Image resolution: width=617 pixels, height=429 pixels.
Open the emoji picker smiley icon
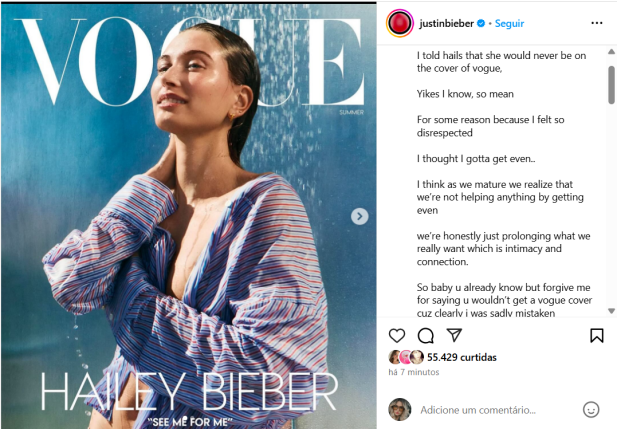(x=591, y=410)
